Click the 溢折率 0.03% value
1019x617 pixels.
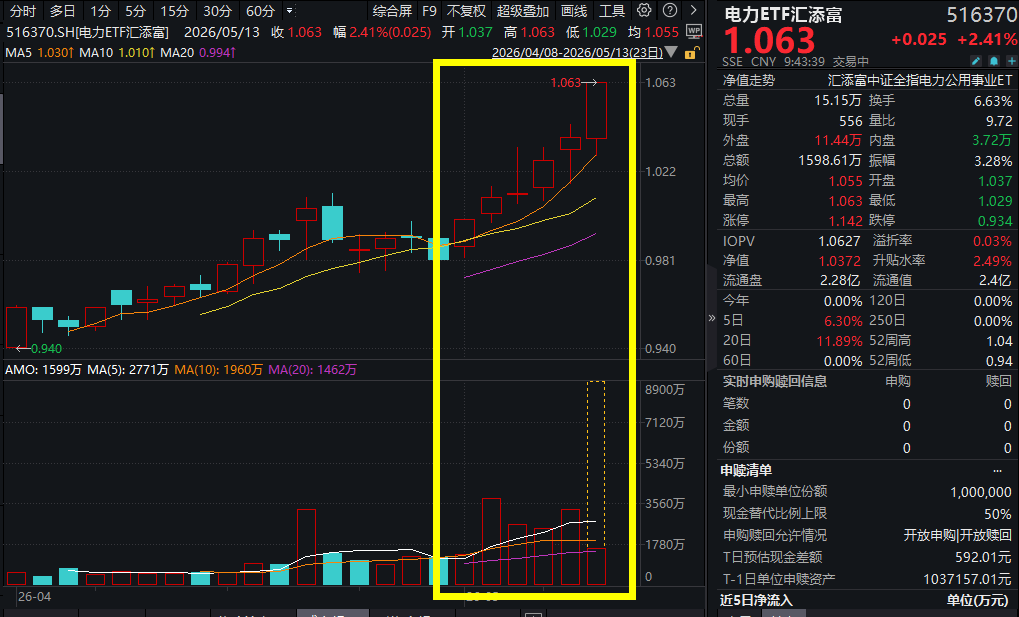[x=992, y=241]
